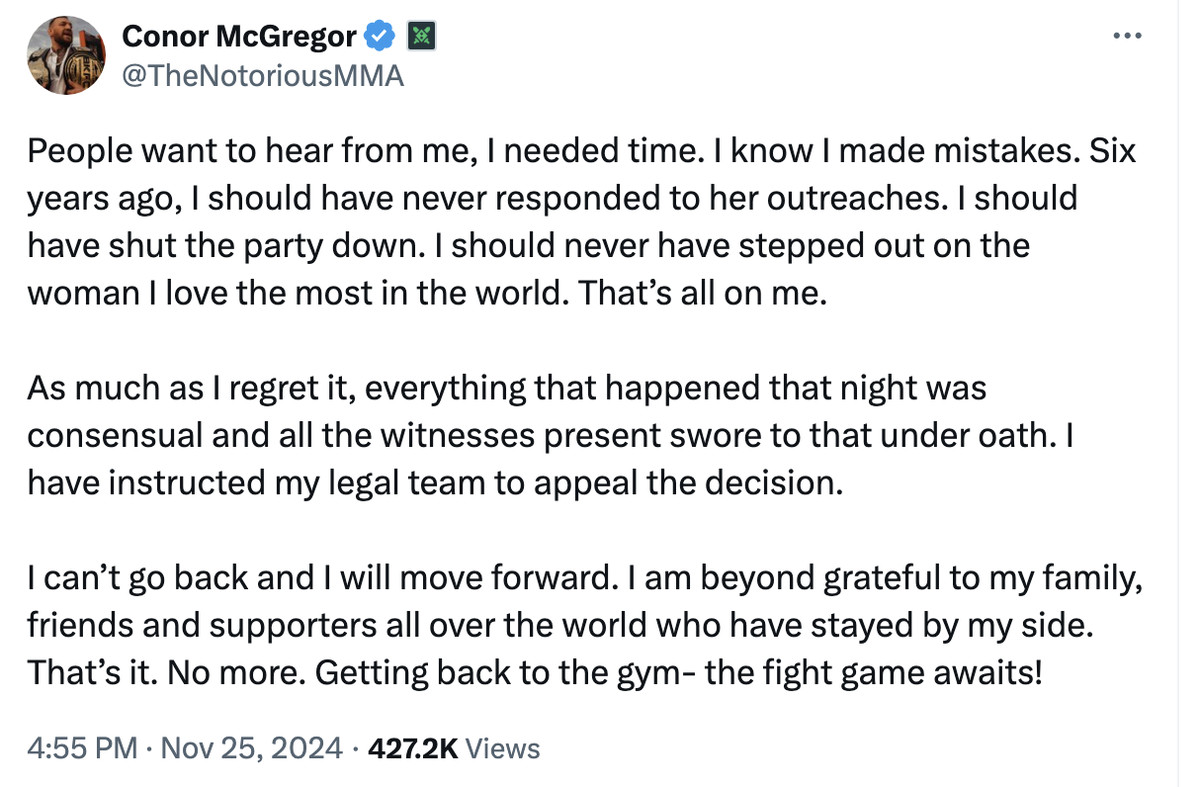The width and height of the screenshot is (1200, 787).
Task: Click the text "That's it. No more."
Action: [x=164, y=670]
